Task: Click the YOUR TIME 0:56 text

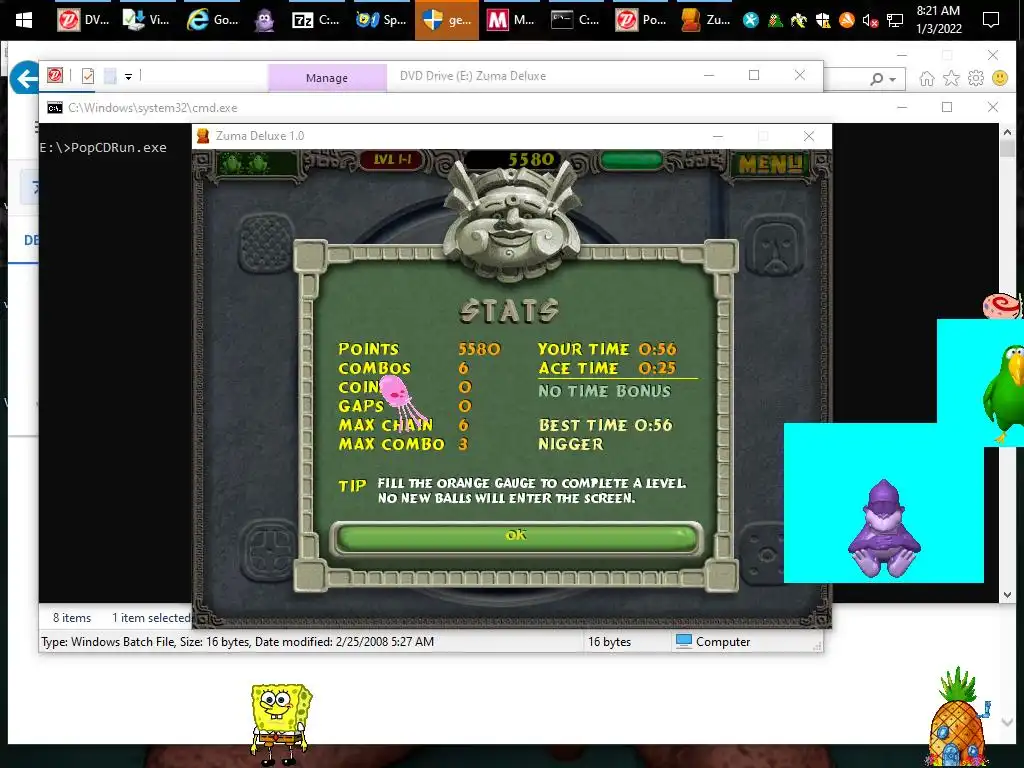Action: click(x=607, y=349)
